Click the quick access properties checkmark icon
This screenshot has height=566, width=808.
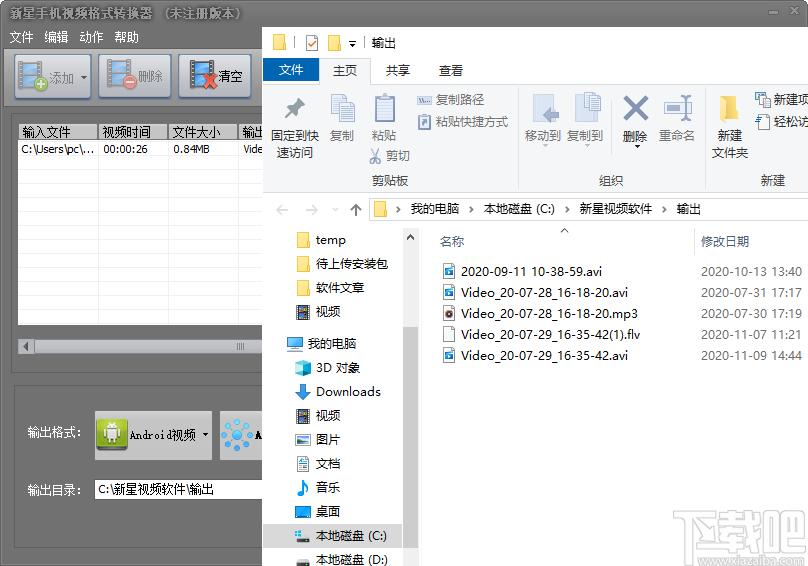coord(312,43)
